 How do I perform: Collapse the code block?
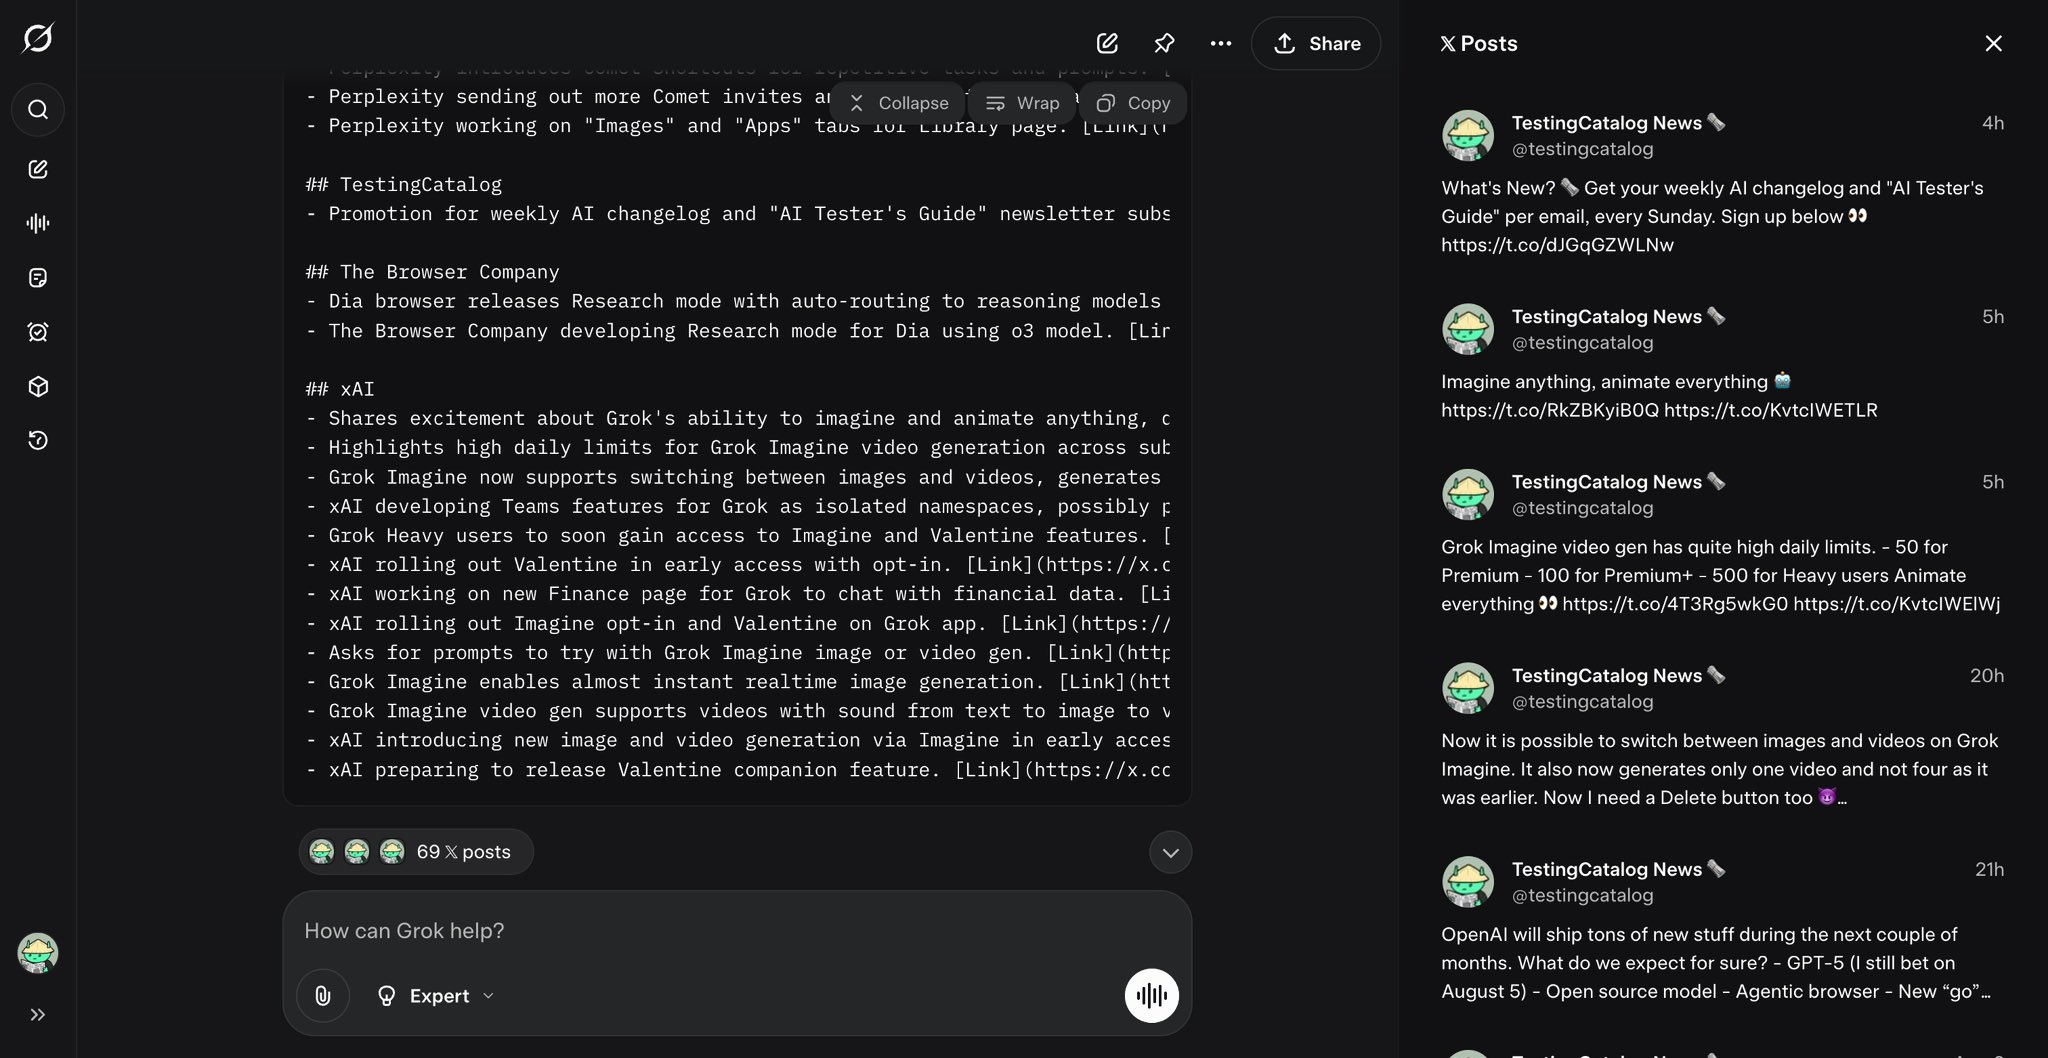coord(900,103)
